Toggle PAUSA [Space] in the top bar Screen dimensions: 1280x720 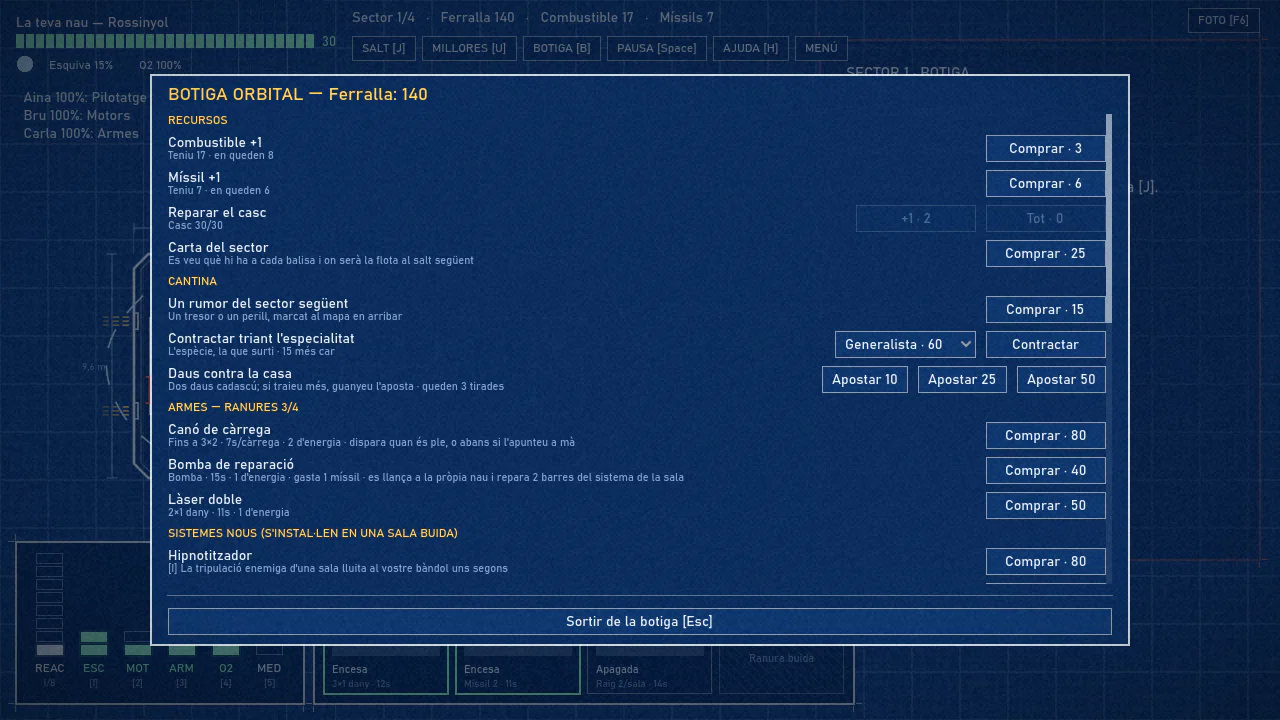(657, 48)
